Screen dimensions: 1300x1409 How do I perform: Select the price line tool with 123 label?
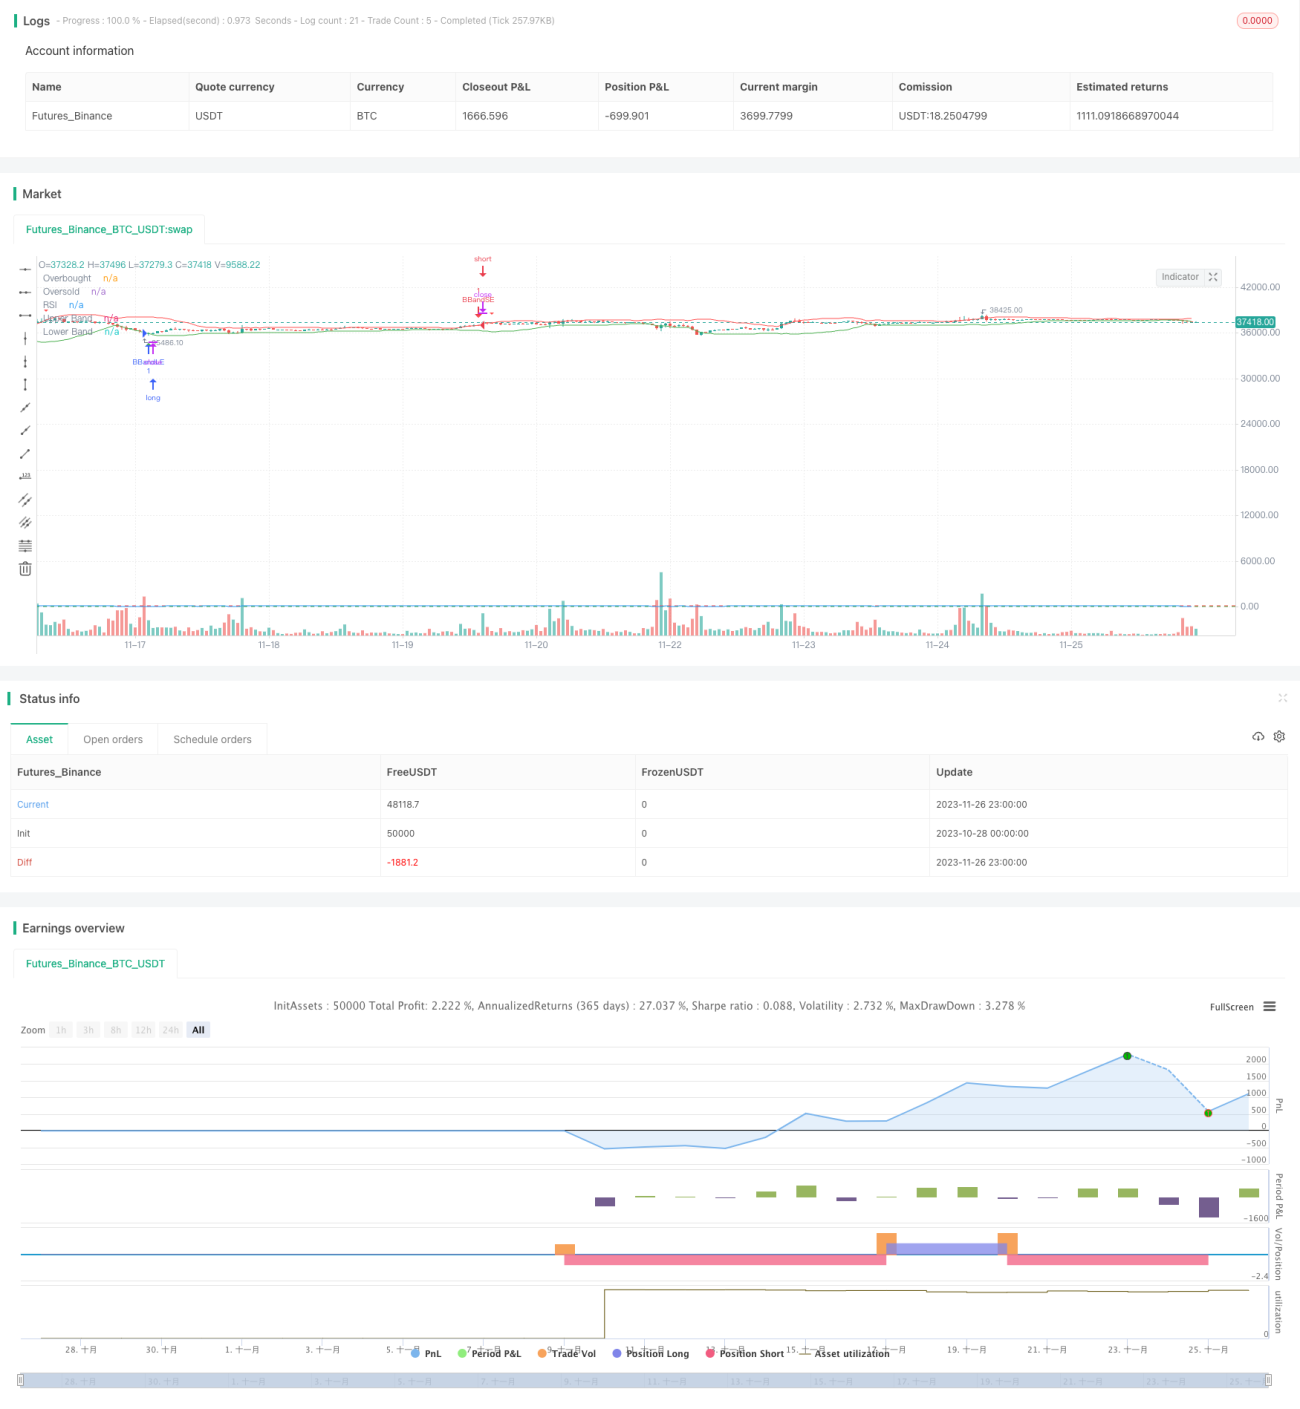[x=25, y=476]
